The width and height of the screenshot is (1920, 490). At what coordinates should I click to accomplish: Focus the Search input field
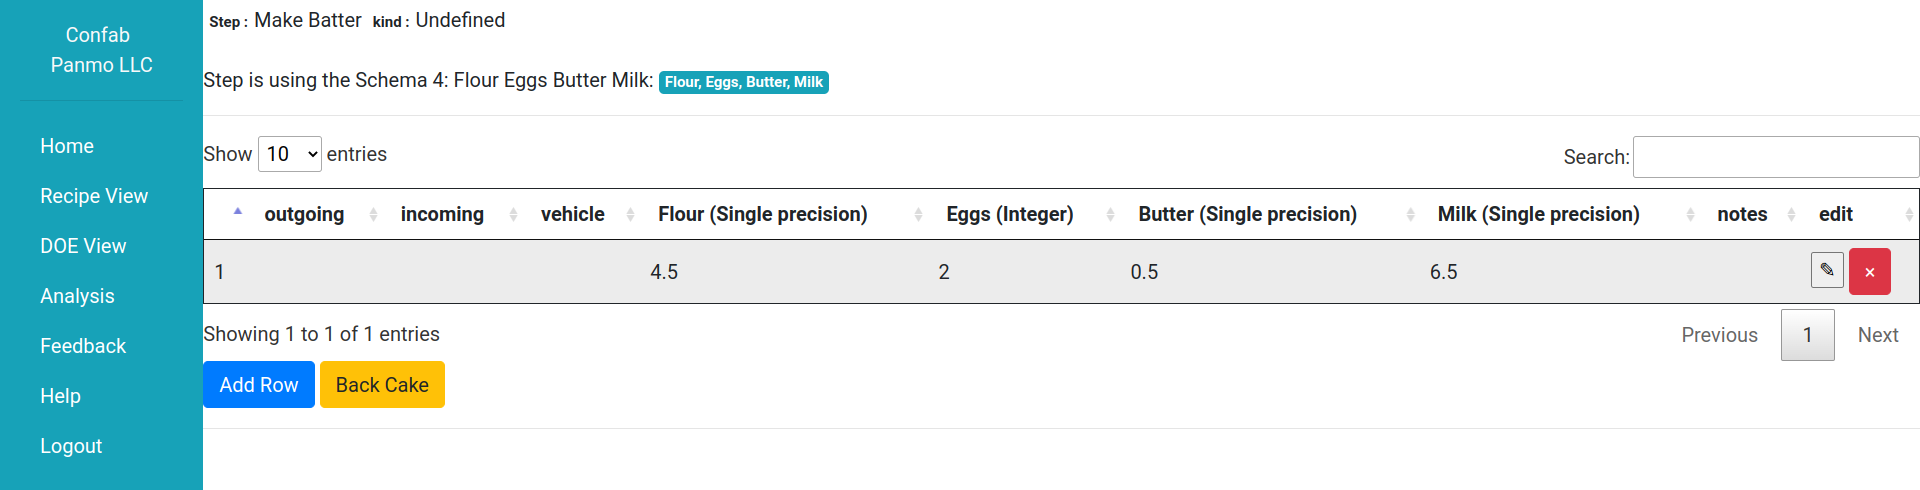click(x=1776, y=157)
